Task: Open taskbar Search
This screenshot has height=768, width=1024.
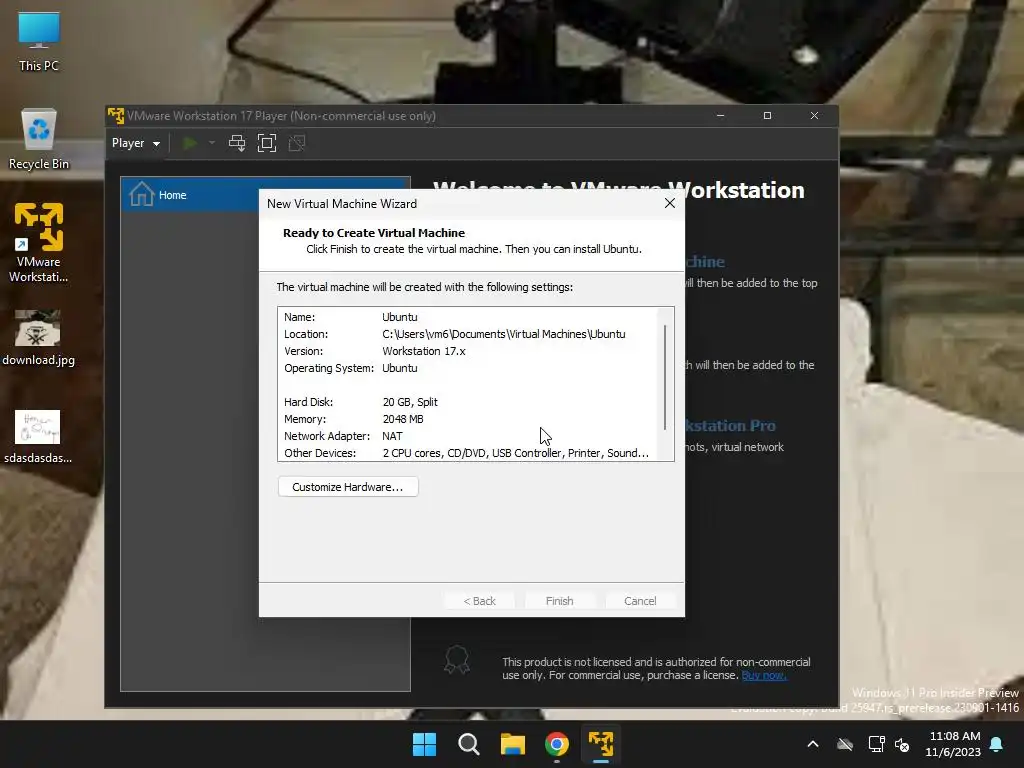Action: tap(469, 744)
